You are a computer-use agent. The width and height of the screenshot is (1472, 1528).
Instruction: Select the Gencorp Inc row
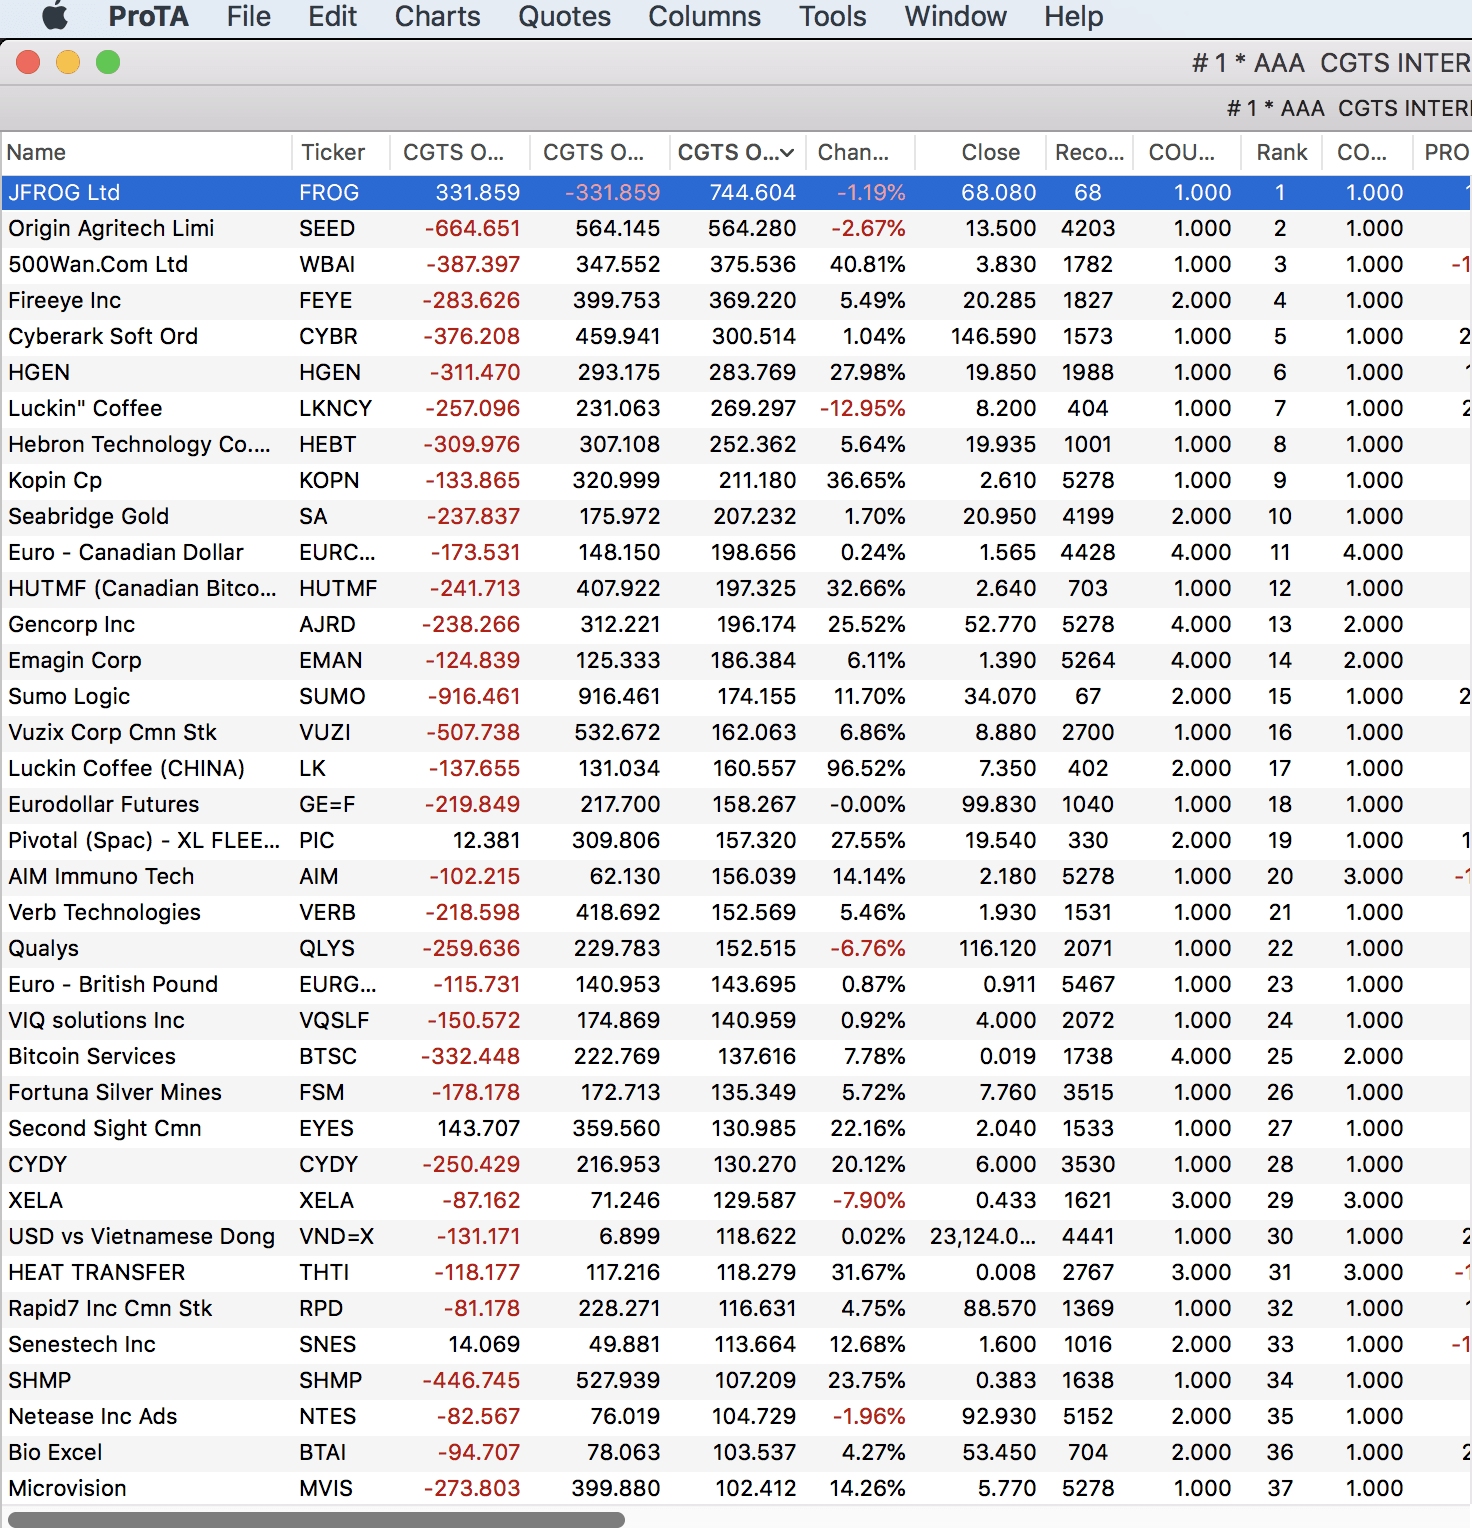click(736, 624)
